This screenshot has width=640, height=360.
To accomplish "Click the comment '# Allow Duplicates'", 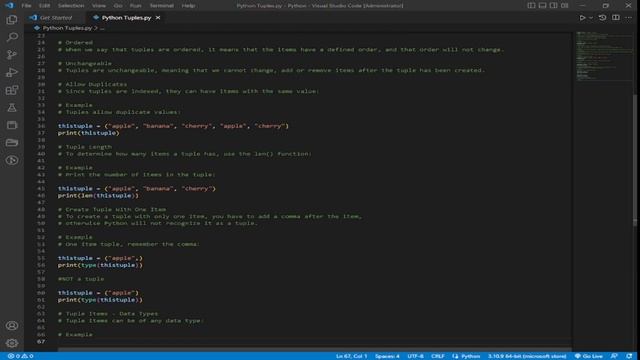I will [x=92, y=84].
